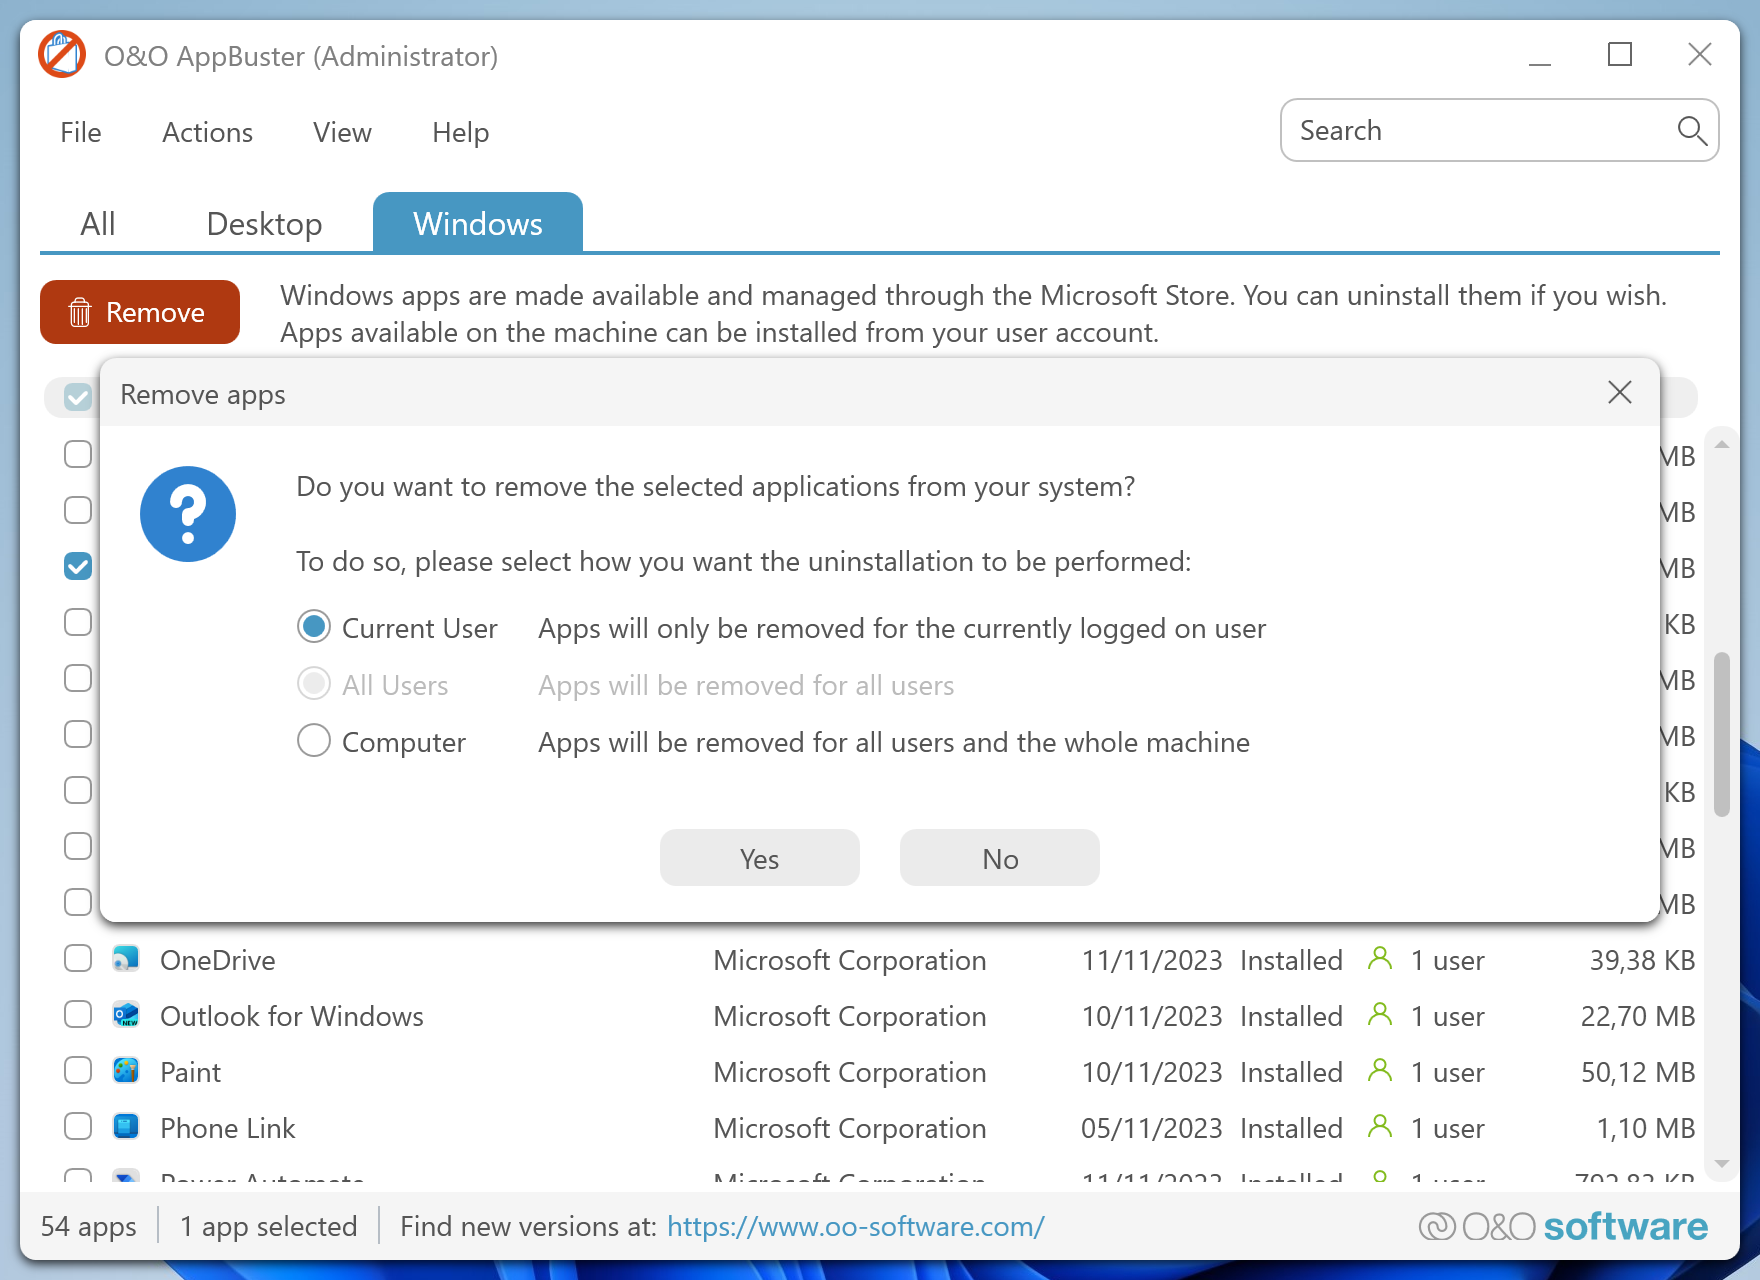Click the O&O AppBuster logo icon
Image resolution: width=1760 pixels, height=1280 pixels.
coord(62,55)
